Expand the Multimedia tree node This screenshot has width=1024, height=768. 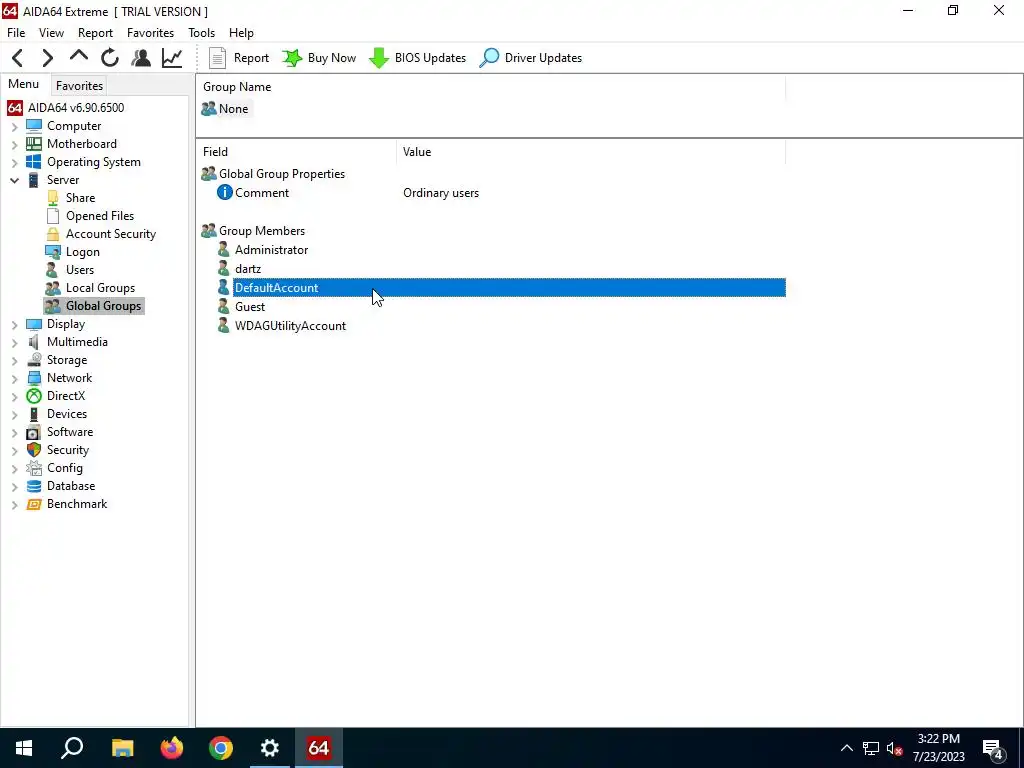14,342
